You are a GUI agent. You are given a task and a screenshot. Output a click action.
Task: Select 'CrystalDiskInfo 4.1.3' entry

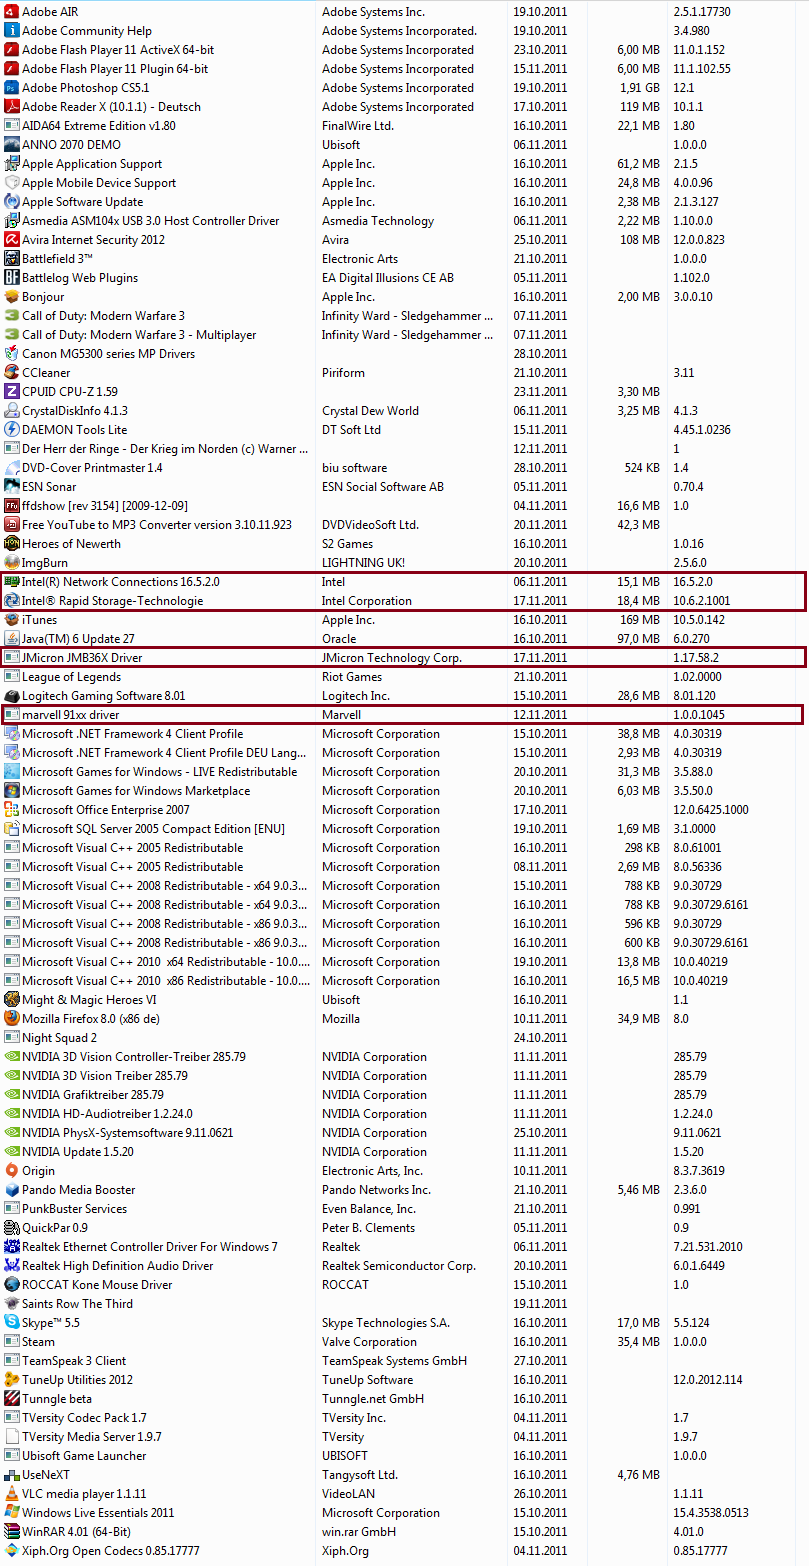[75, 411]
